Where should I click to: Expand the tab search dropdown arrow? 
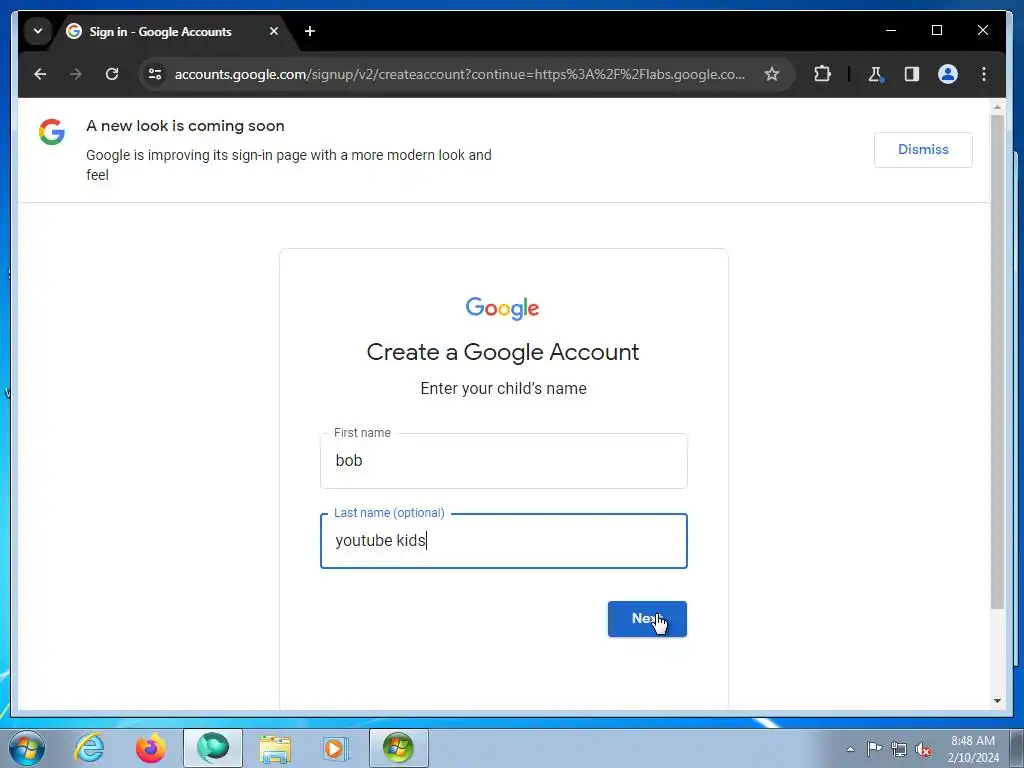coord(38,31)
